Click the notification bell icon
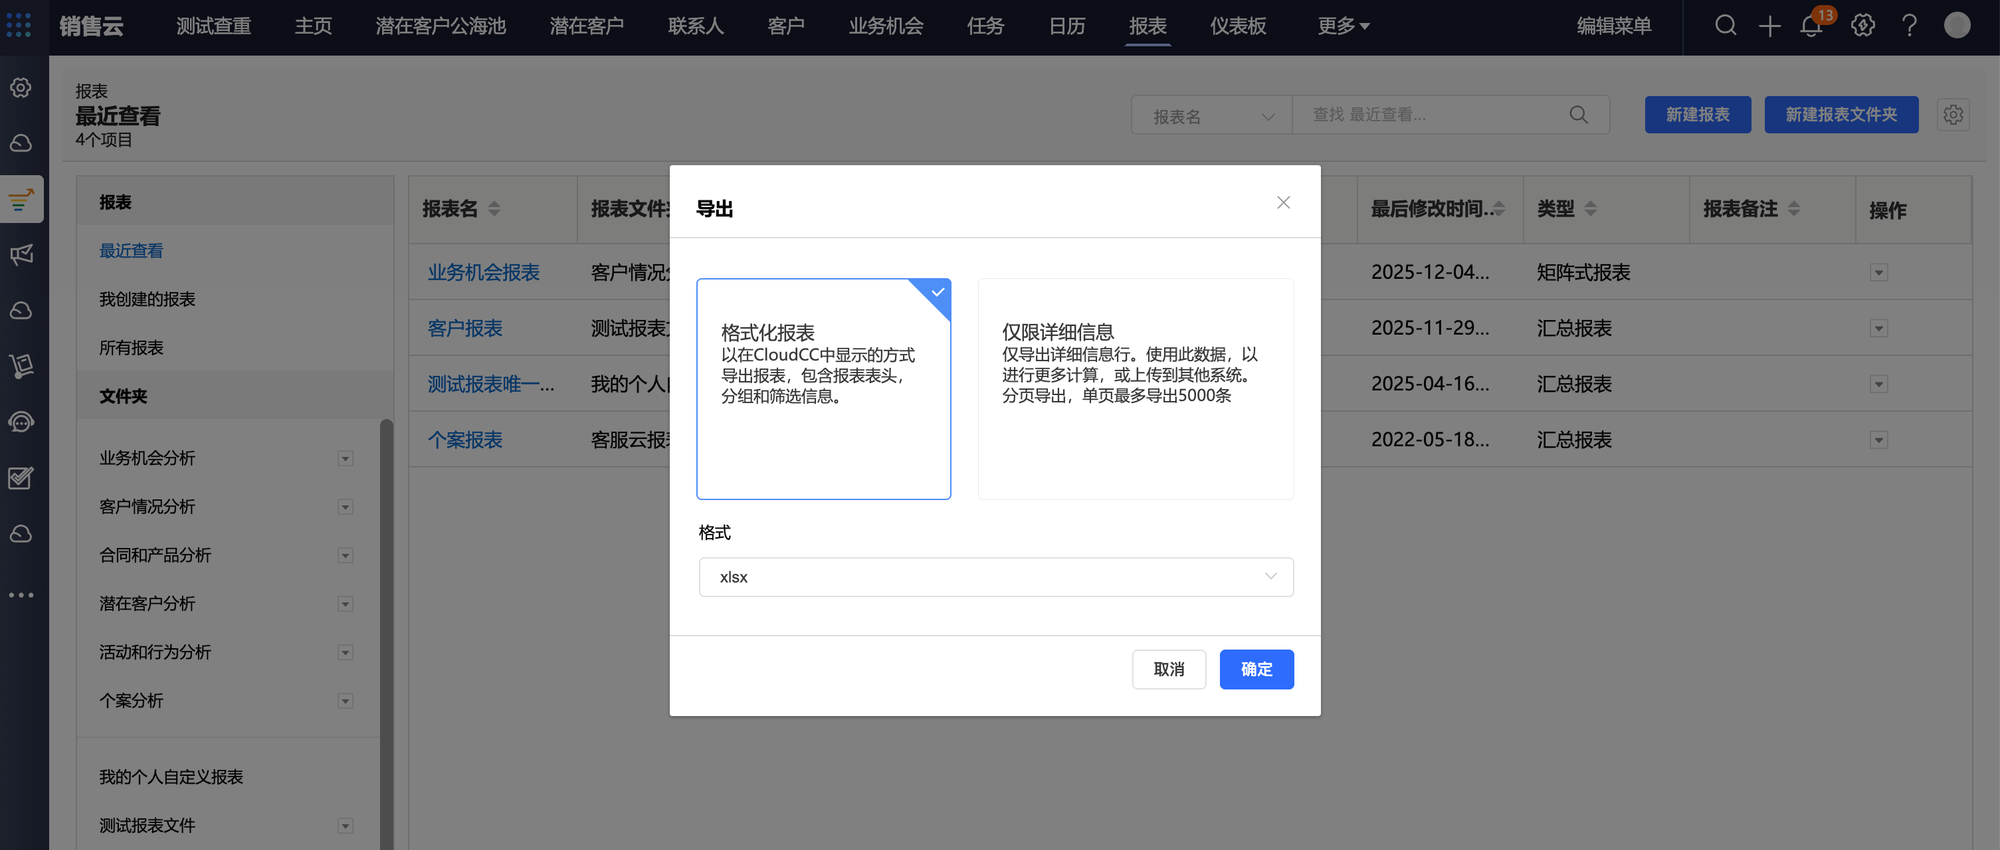Image resolution: width=2000 pixels, height=850 pixels. click(x=1811, y=26)
